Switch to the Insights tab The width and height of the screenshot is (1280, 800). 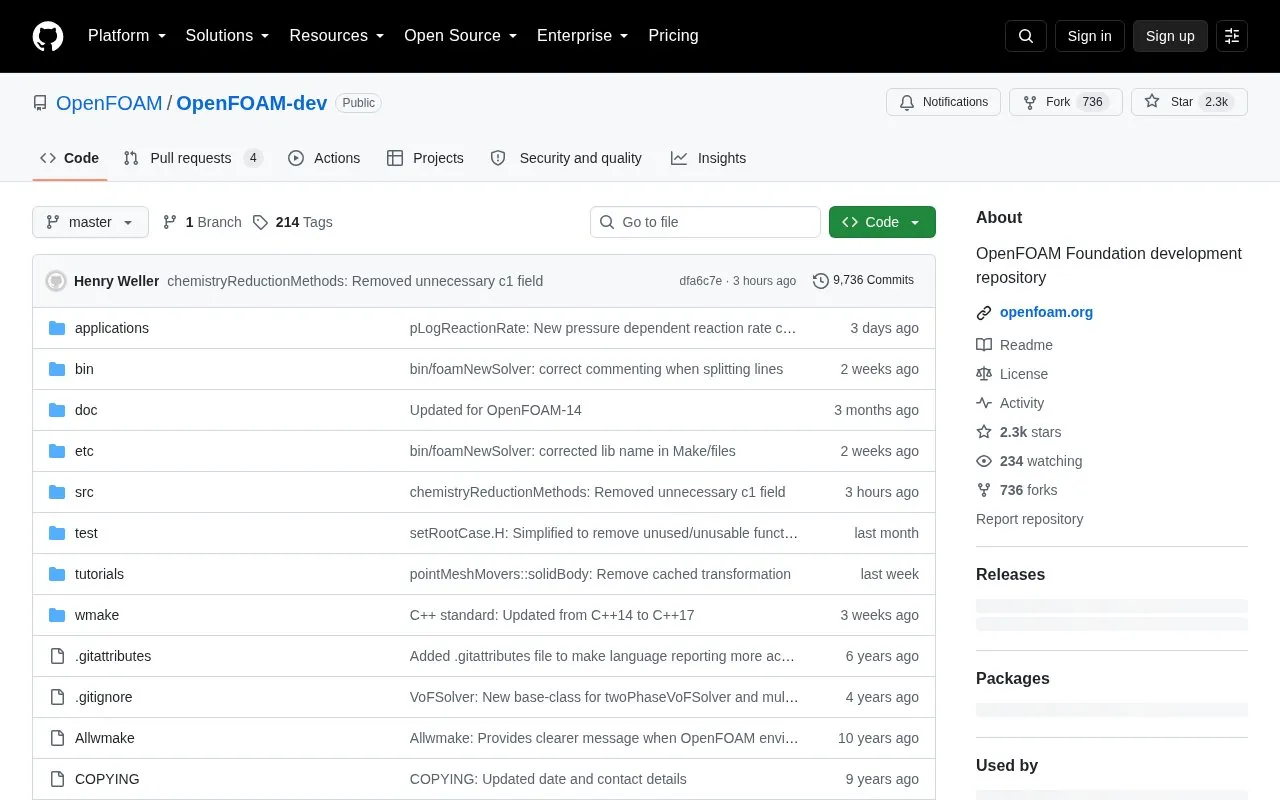[x=708, y=158]
